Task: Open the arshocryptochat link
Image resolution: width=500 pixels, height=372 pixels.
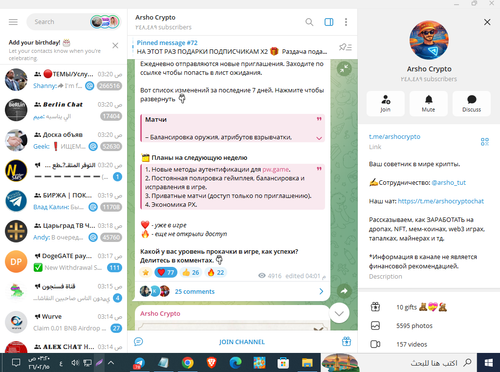Action: (441, 201)
